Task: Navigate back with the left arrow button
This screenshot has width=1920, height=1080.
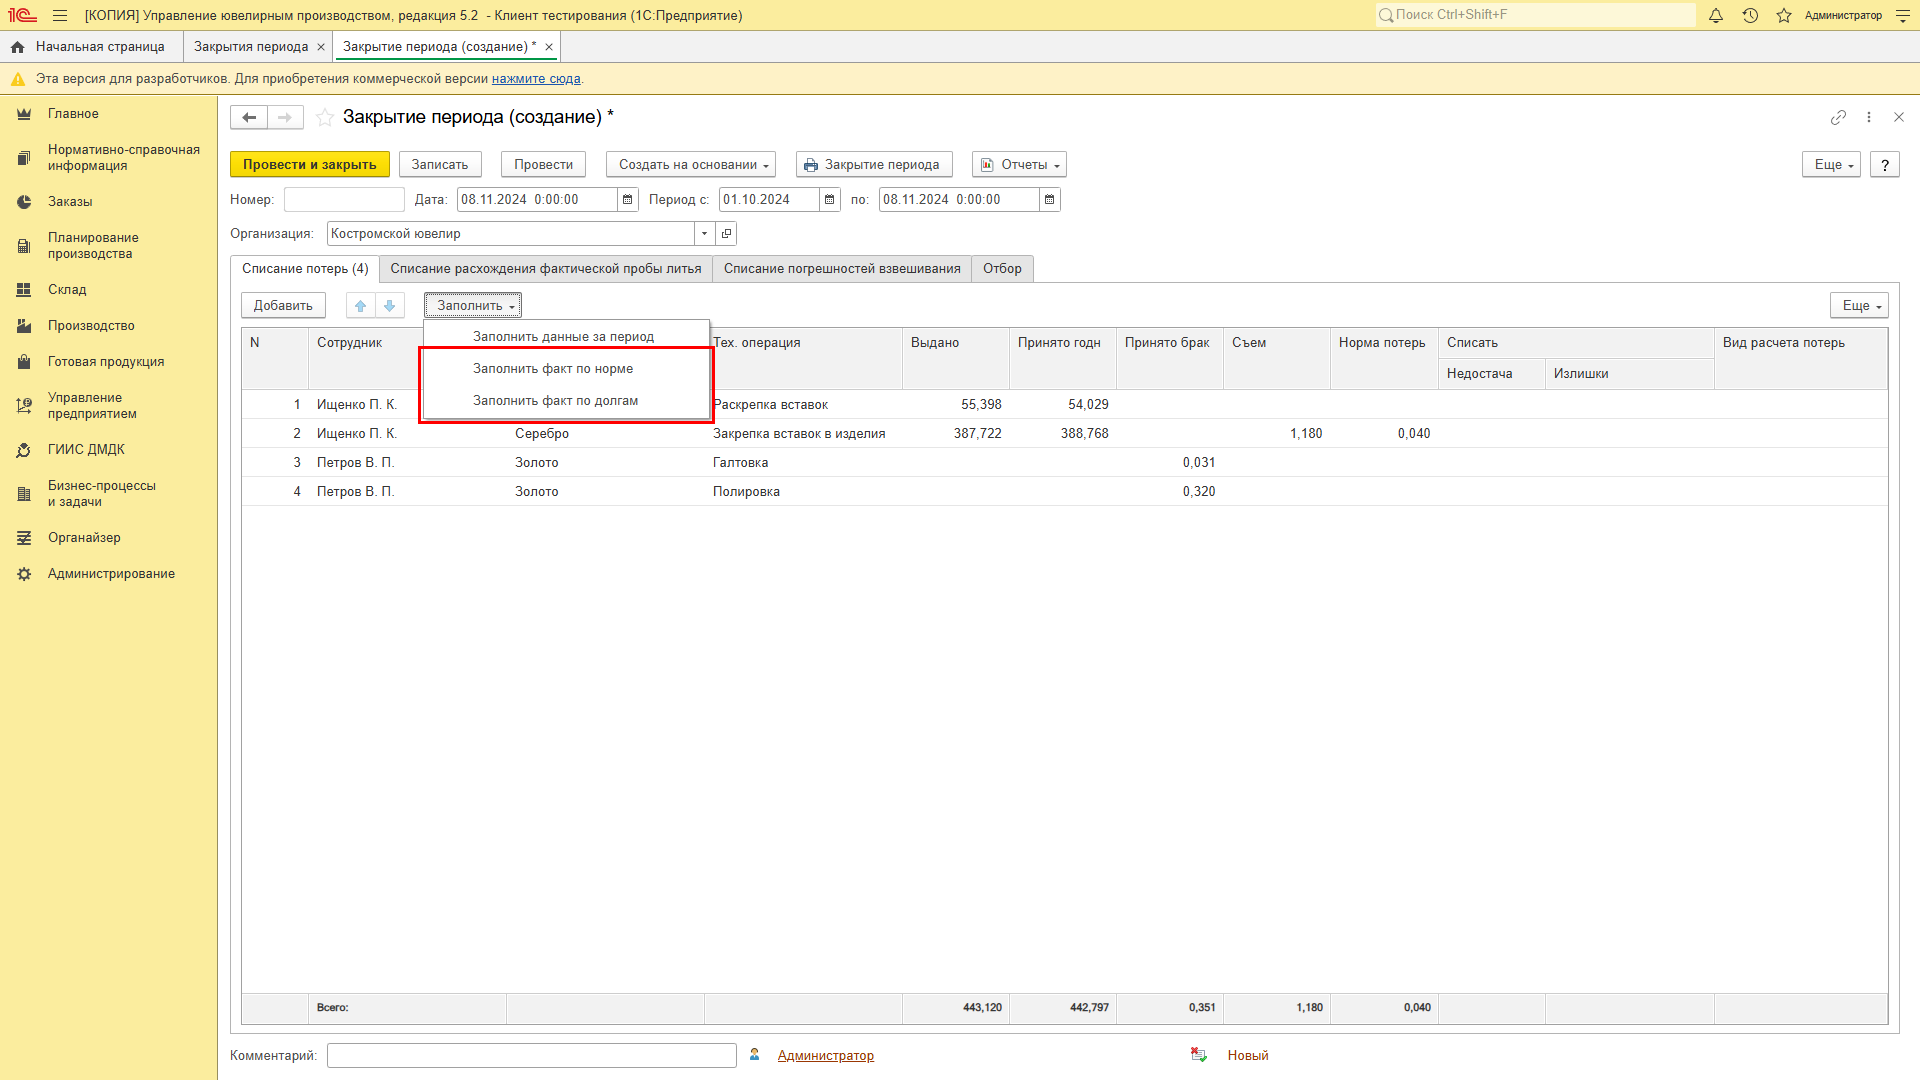Action: [249, 117]
